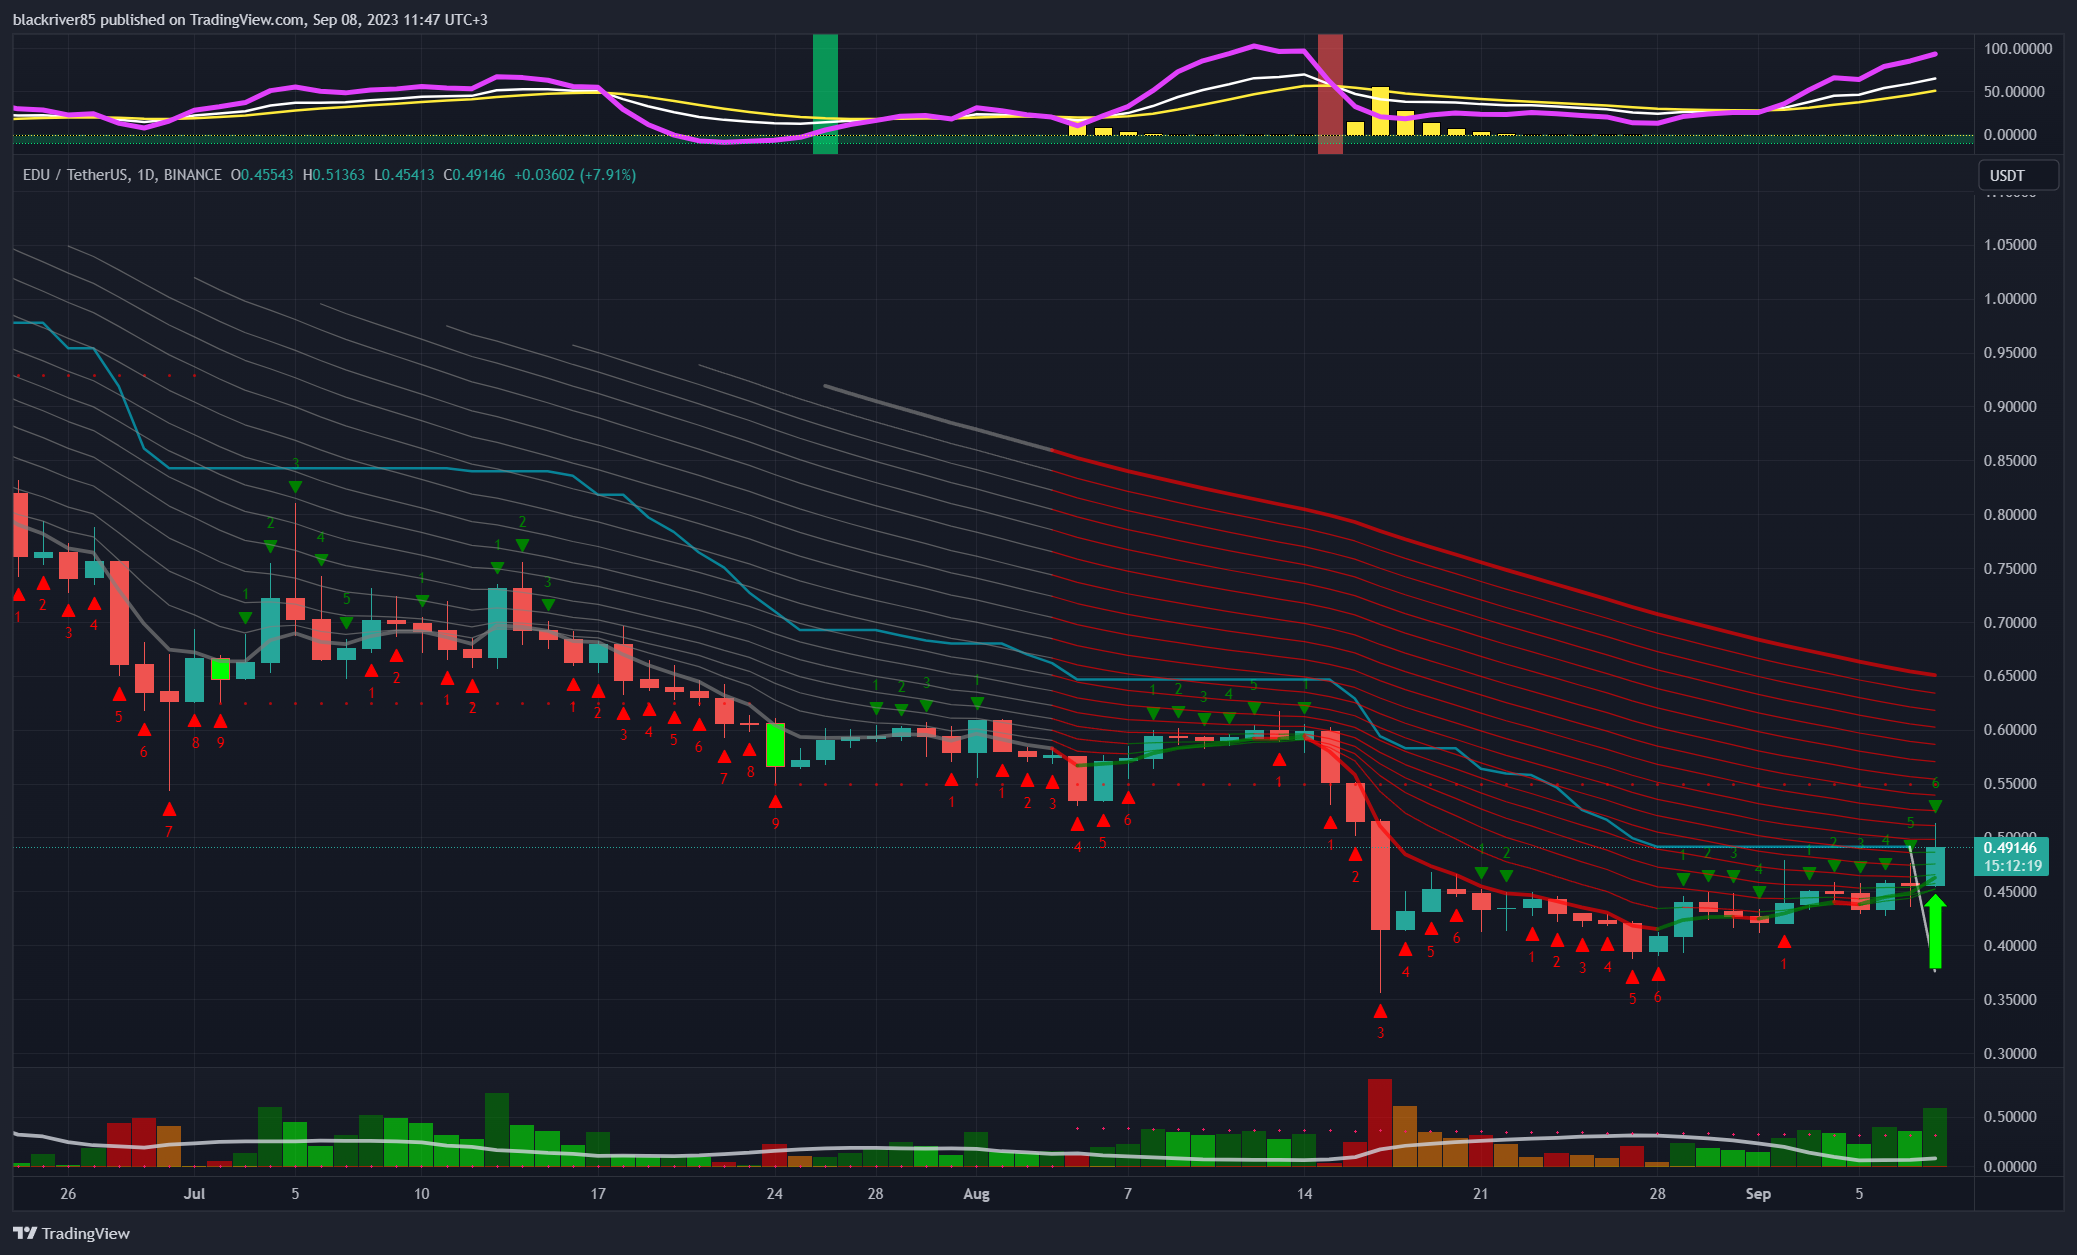This screenshot has height=1255, width=2077.
Task: Click the green highlighted zone in oscillator pane
Action: 825,94
